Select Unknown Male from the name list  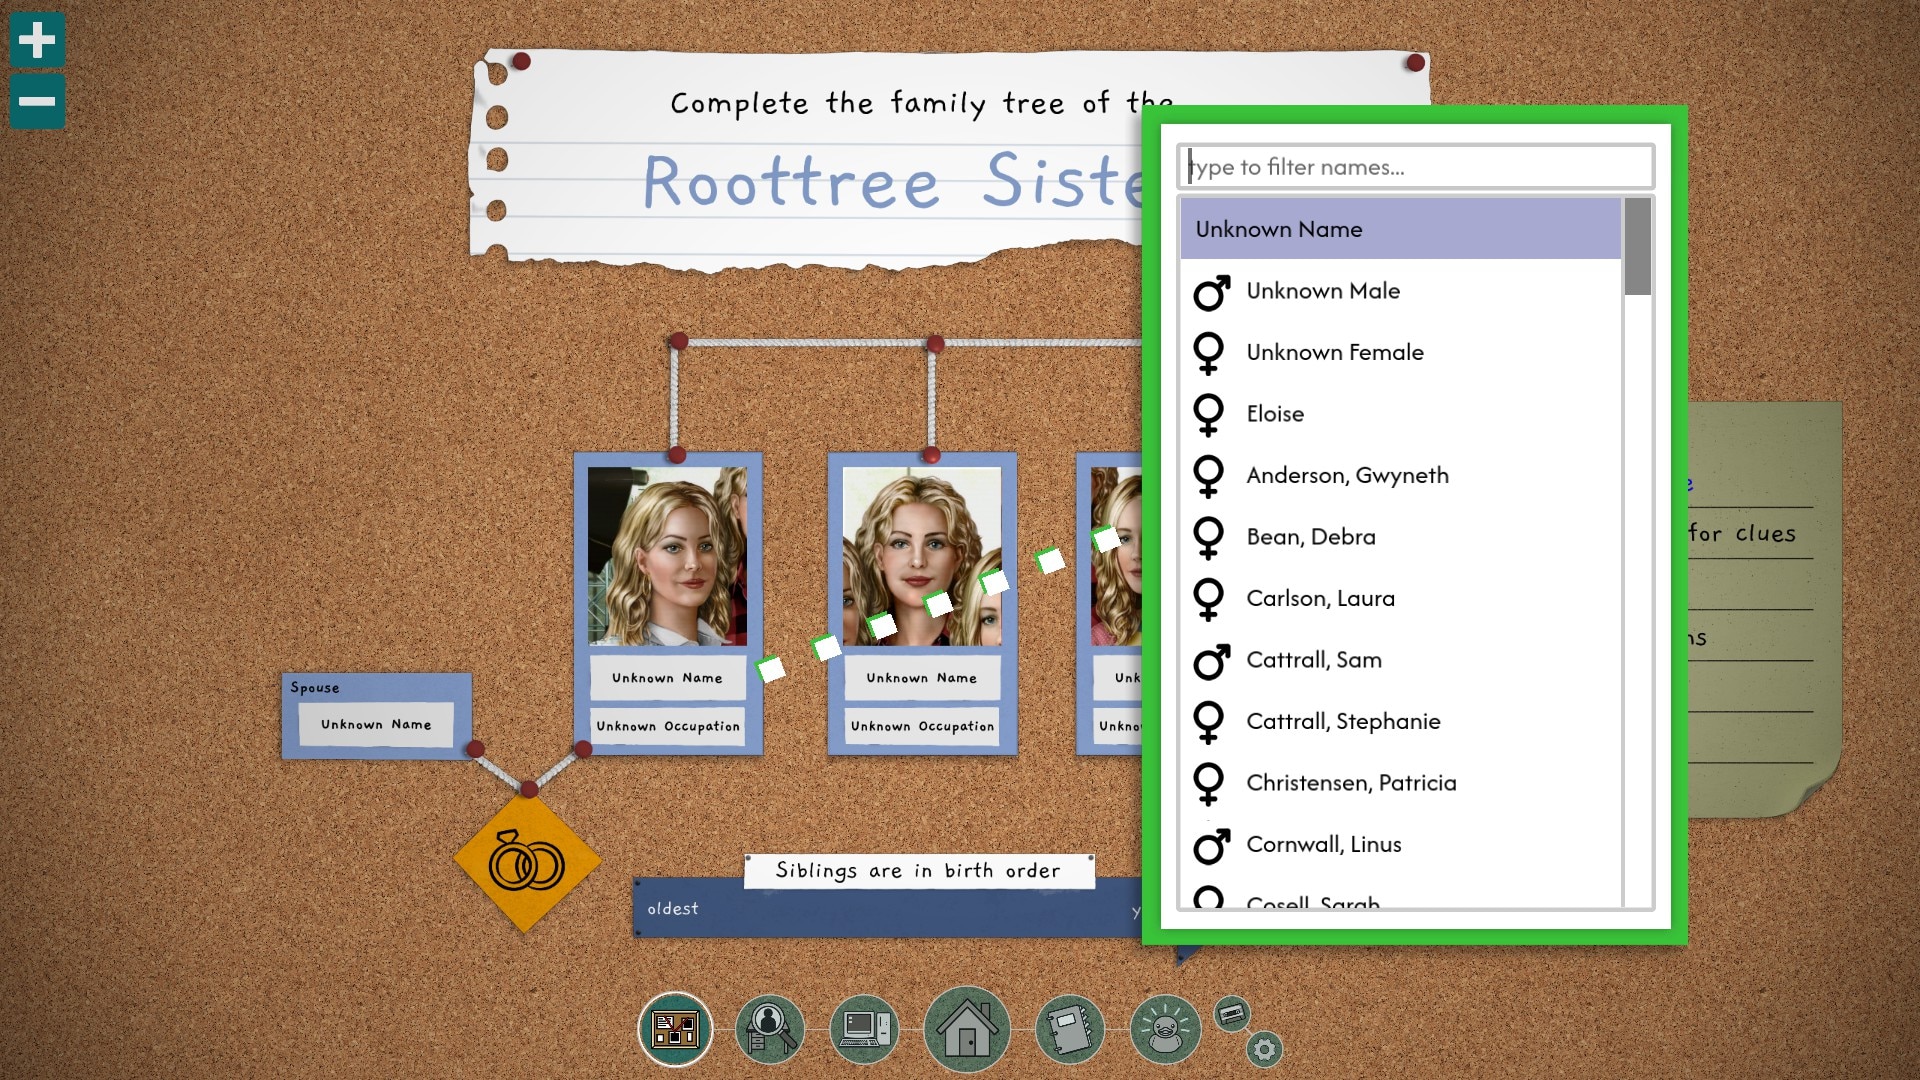tap(1322, 291)
